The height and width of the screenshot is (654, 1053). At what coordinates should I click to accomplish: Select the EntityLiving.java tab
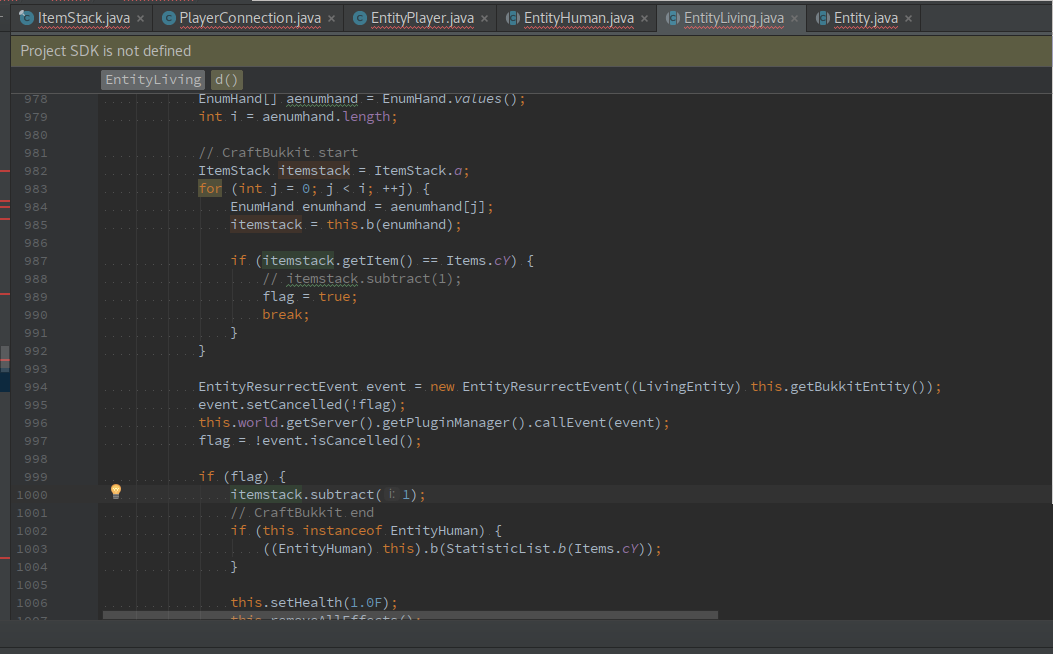tap(733, 18)
